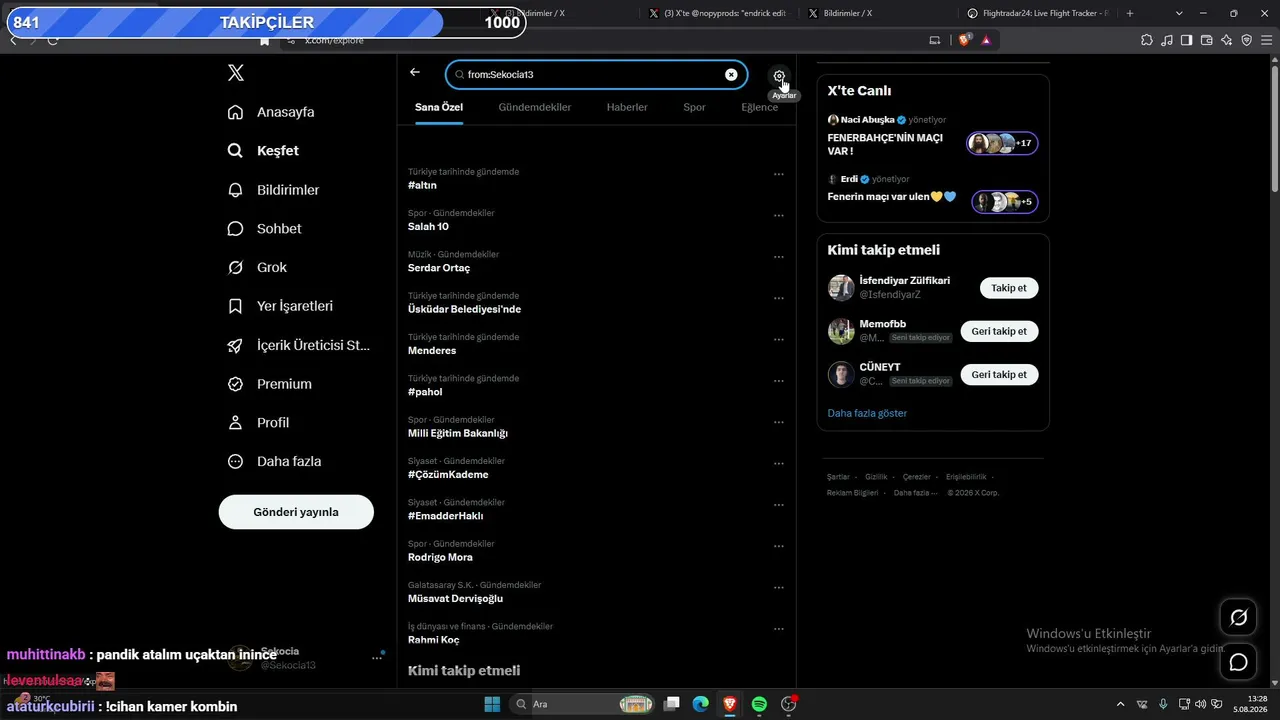Image resolution: width=1280 pixels, height=720 pixels.
Task: Click the back arrow beside search box
Action: coord(415,73)
